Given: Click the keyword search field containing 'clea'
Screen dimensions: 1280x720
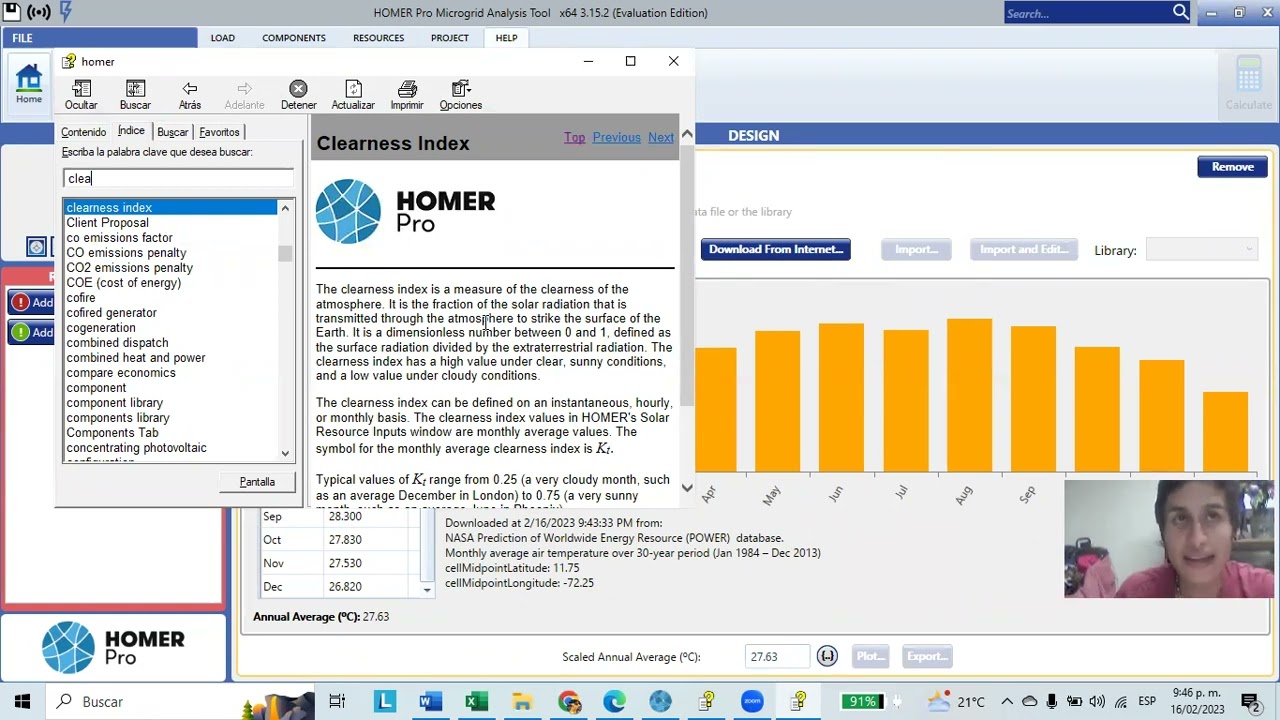Looking at the screenshot, I should coord(178,178).
